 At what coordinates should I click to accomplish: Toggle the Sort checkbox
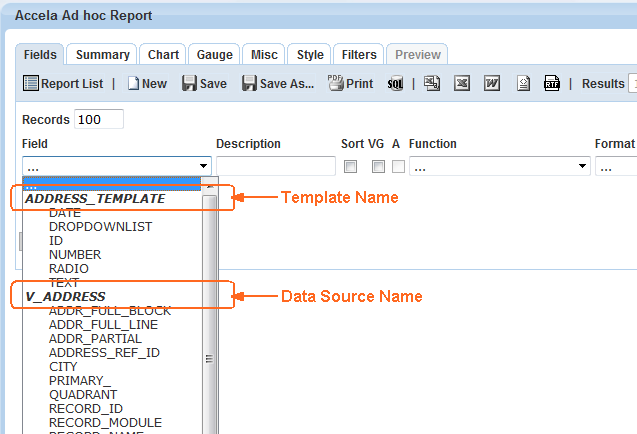click(351, 166)
